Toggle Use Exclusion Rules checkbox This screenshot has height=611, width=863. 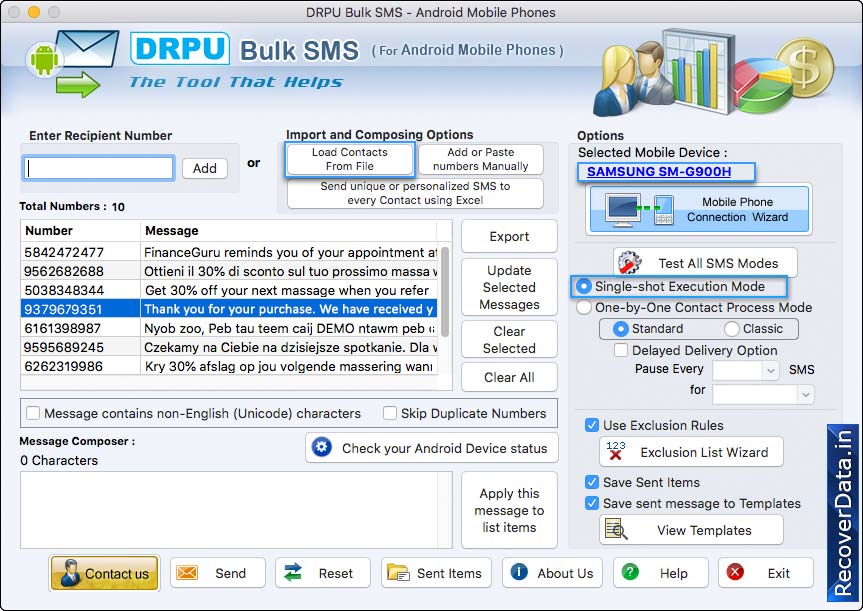pos(592,425)
